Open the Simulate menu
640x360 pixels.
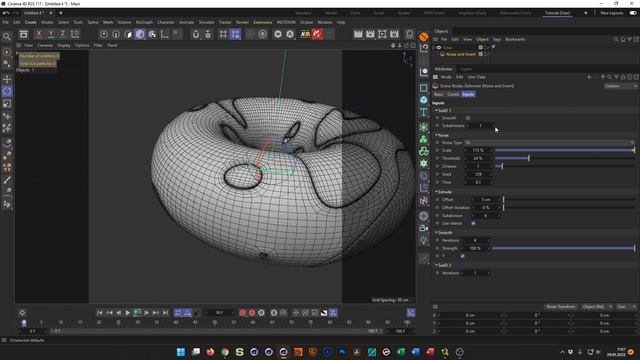click(206, 22)
